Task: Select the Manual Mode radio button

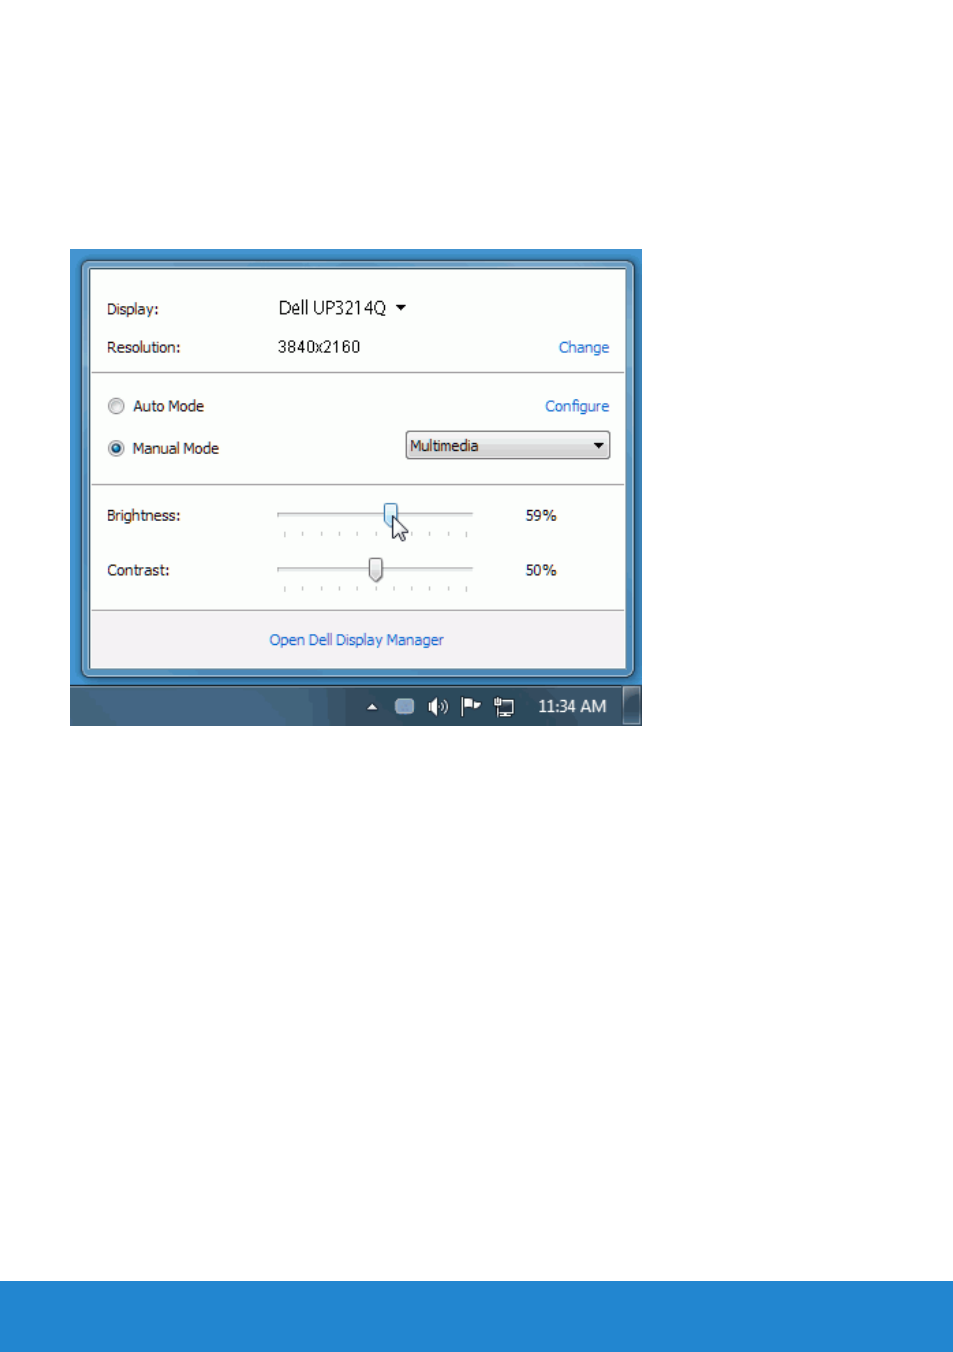Action: coord(116,448)
